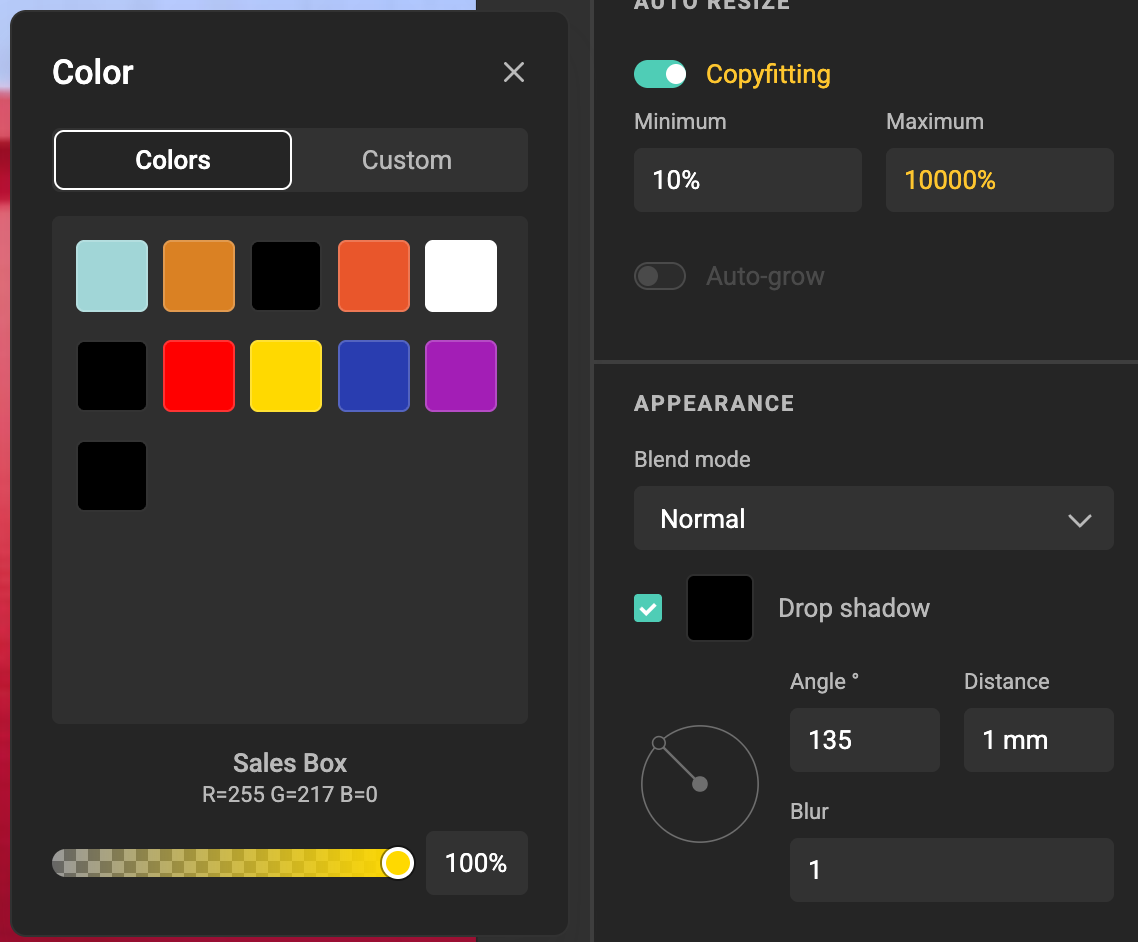The width and height of the screenshot is (1138, 942).
Task: Switch to the Colors tab
Action: (x=172, y=160)
